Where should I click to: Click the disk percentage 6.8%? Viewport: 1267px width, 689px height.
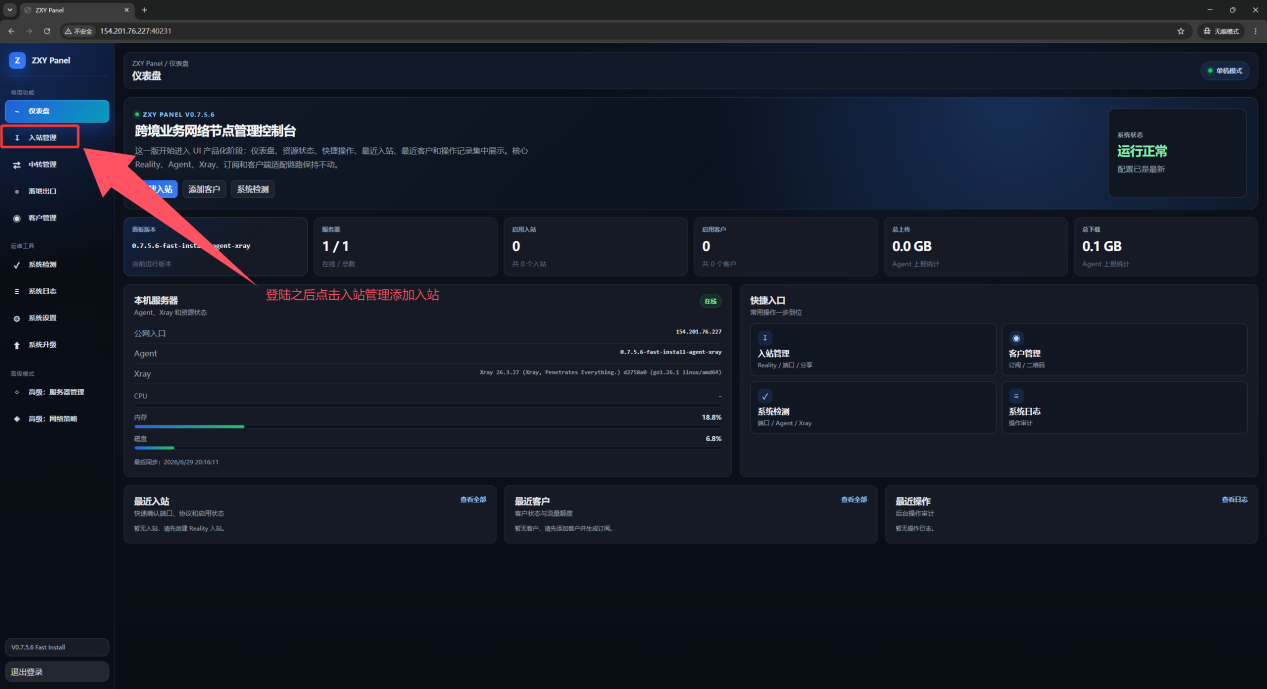pos(714,438)
